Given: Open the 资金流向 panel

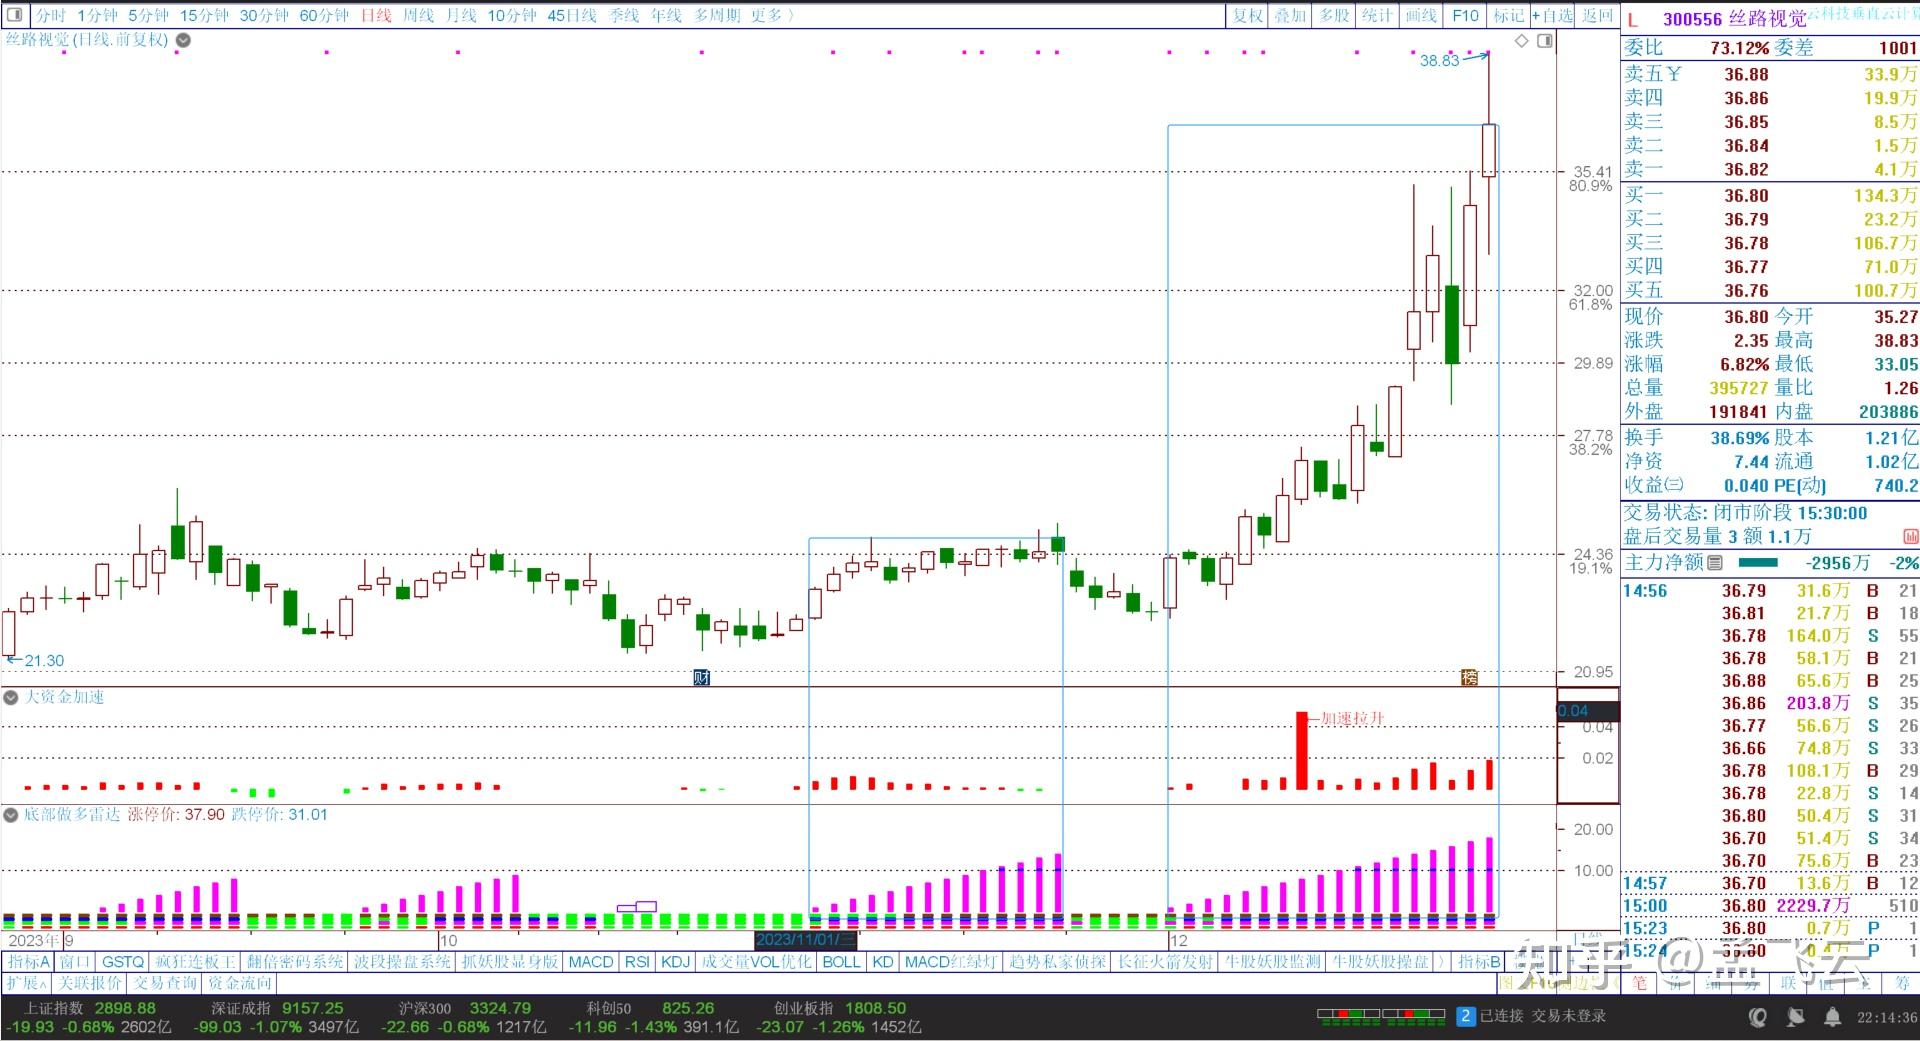Looking at the screenshot, I should (x=240, y=983).
